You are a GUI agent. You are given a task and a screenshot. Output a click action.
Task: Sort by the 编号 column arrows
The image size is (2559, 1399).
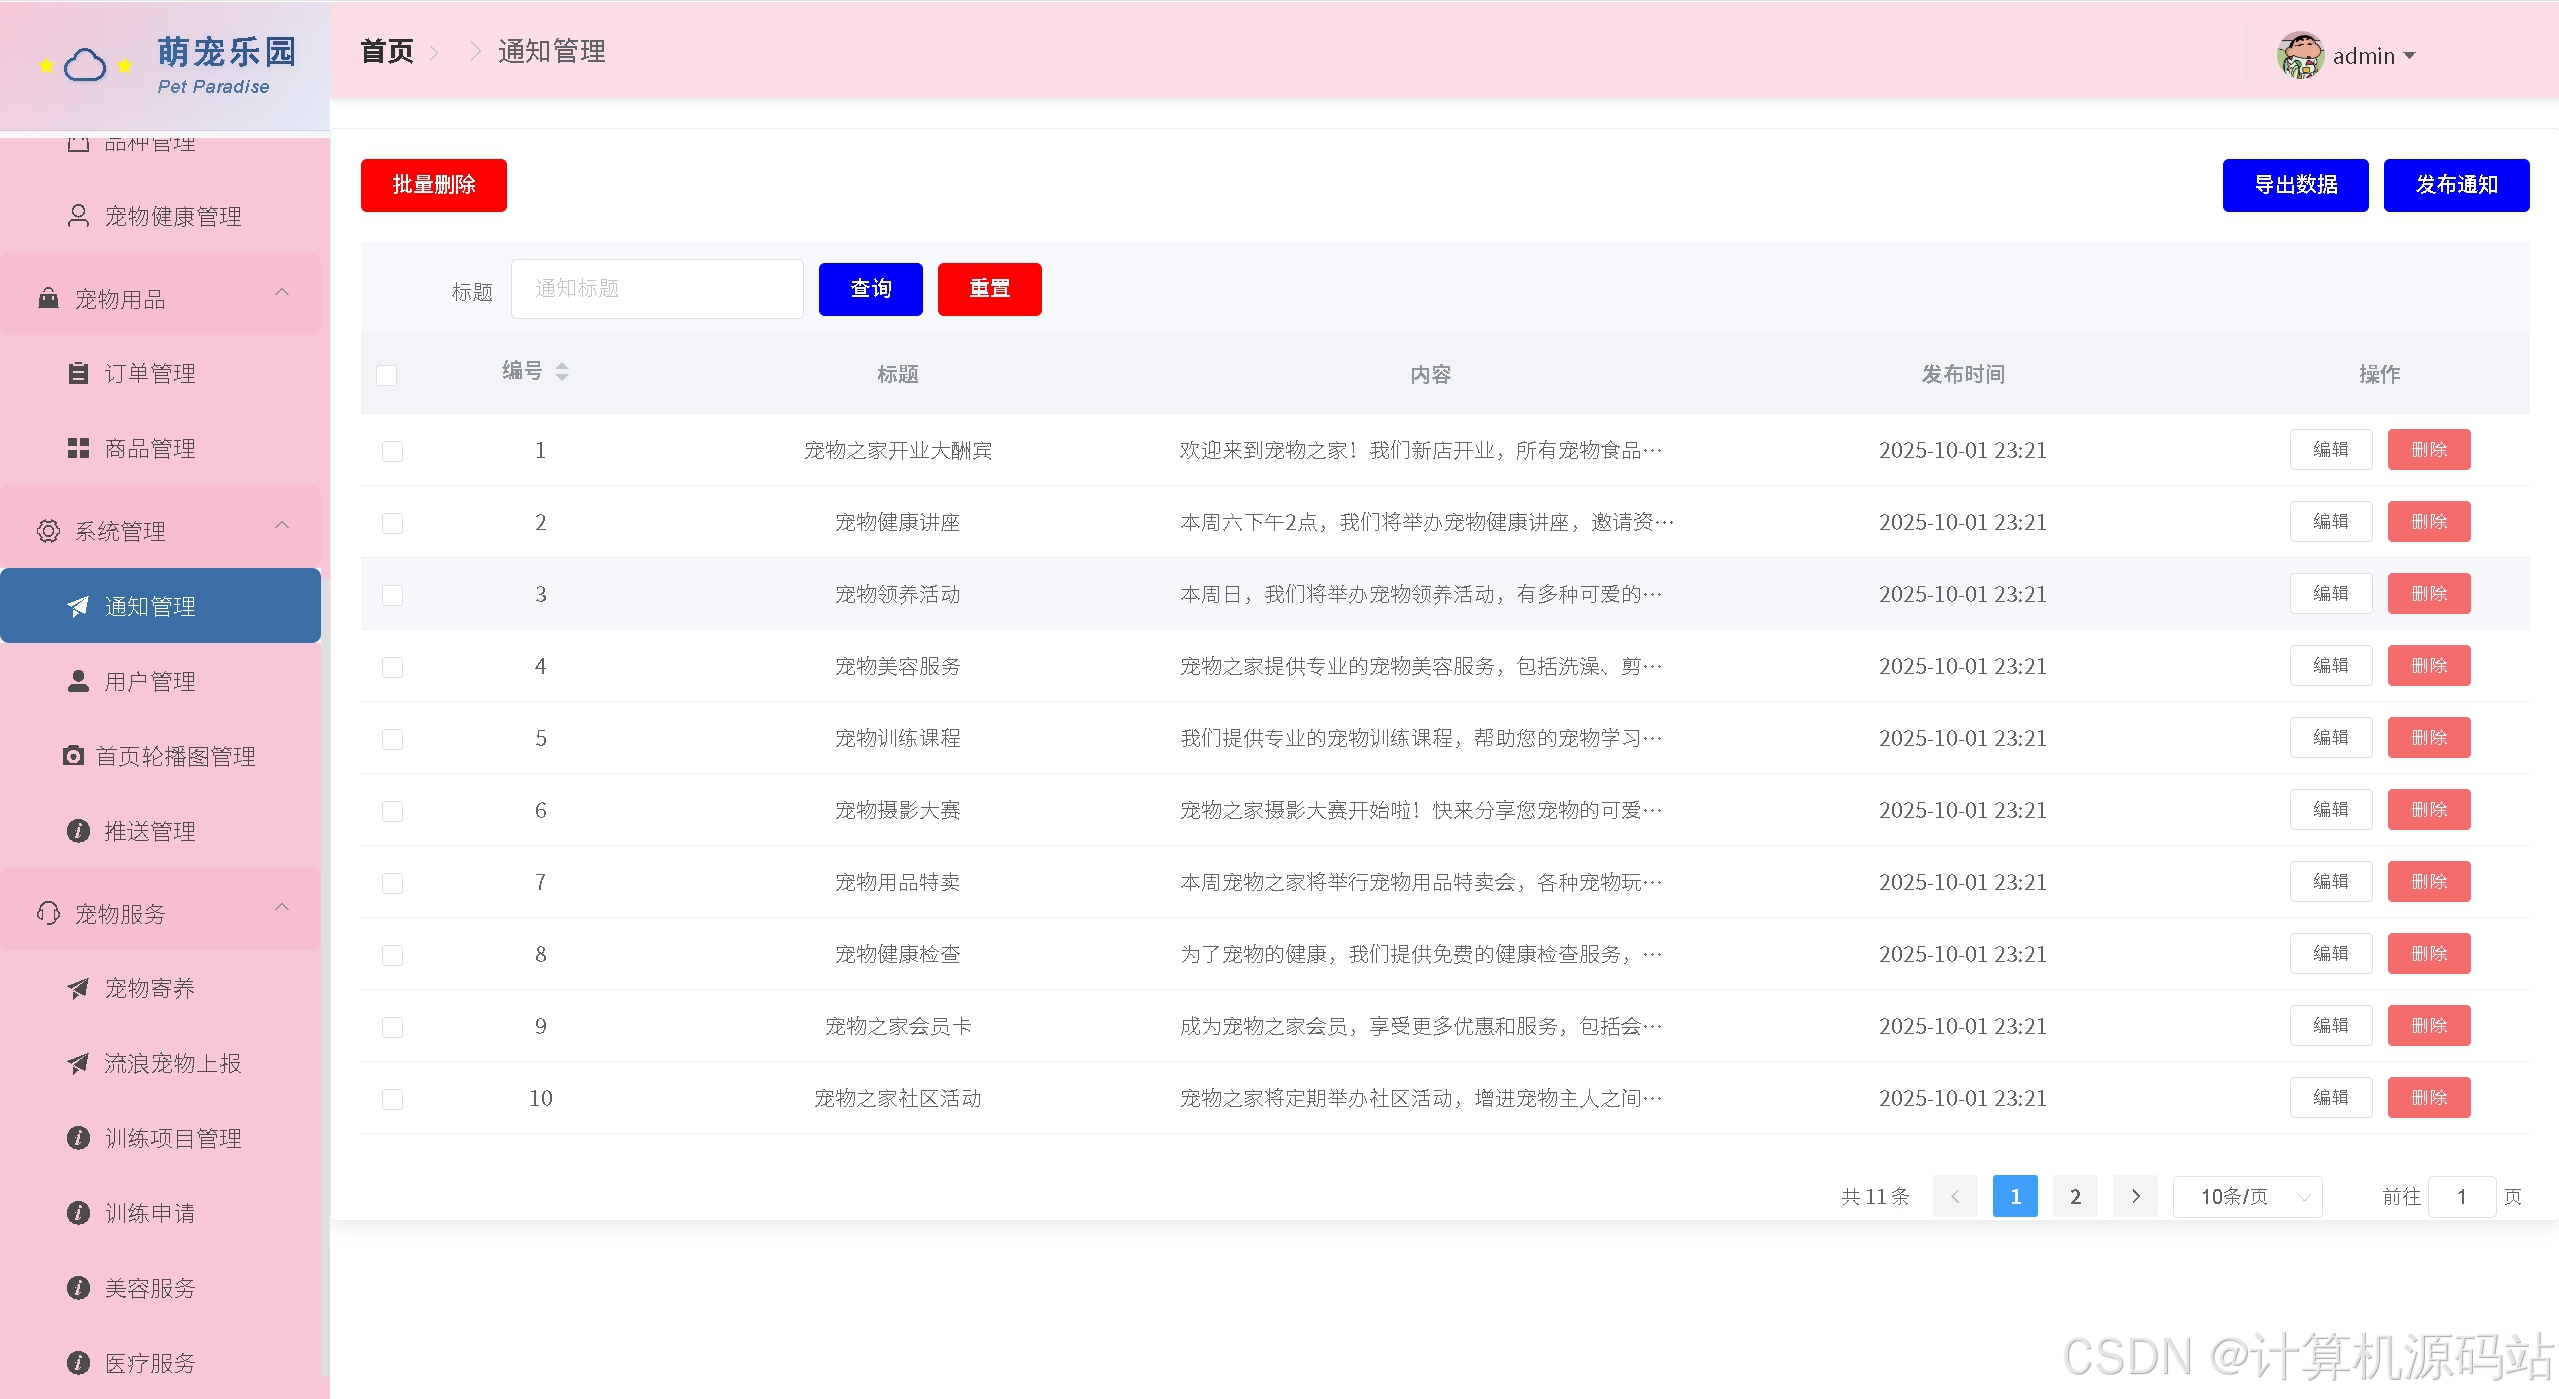point(562,372)
